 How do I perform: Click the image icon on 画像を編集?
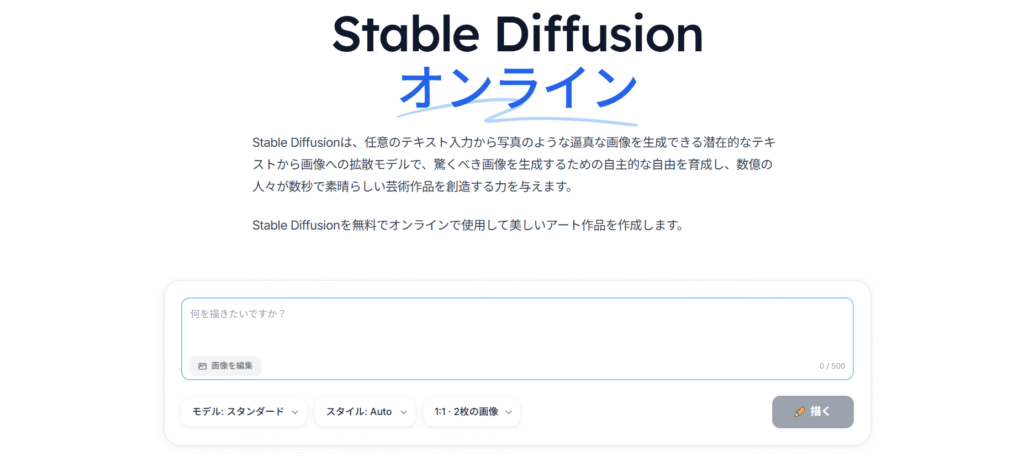(x=202, y=366)
